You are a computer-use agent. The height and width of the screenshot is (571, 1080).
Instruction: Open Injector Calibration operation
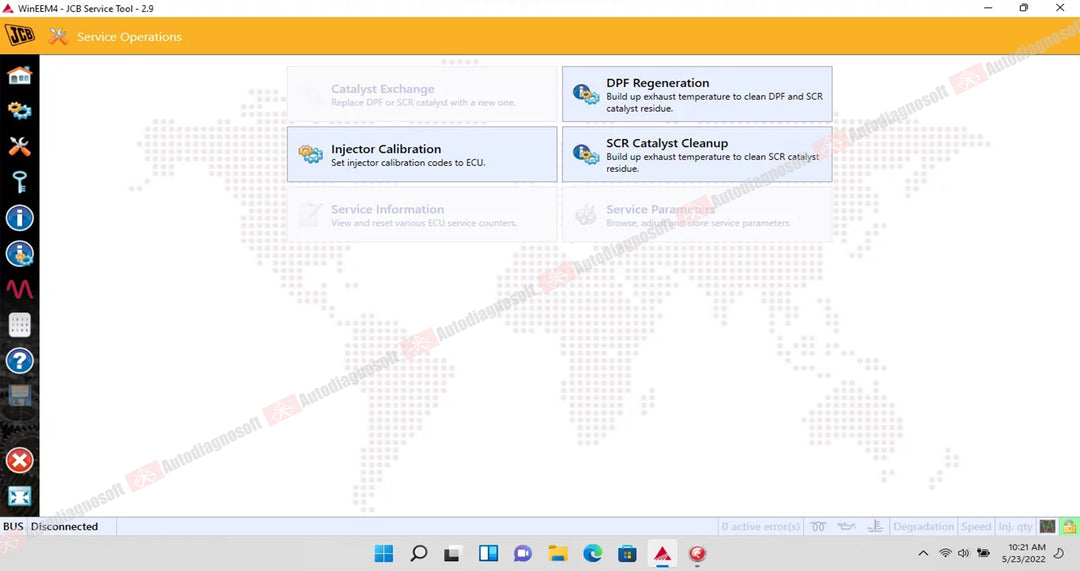(x=422, y=154)
